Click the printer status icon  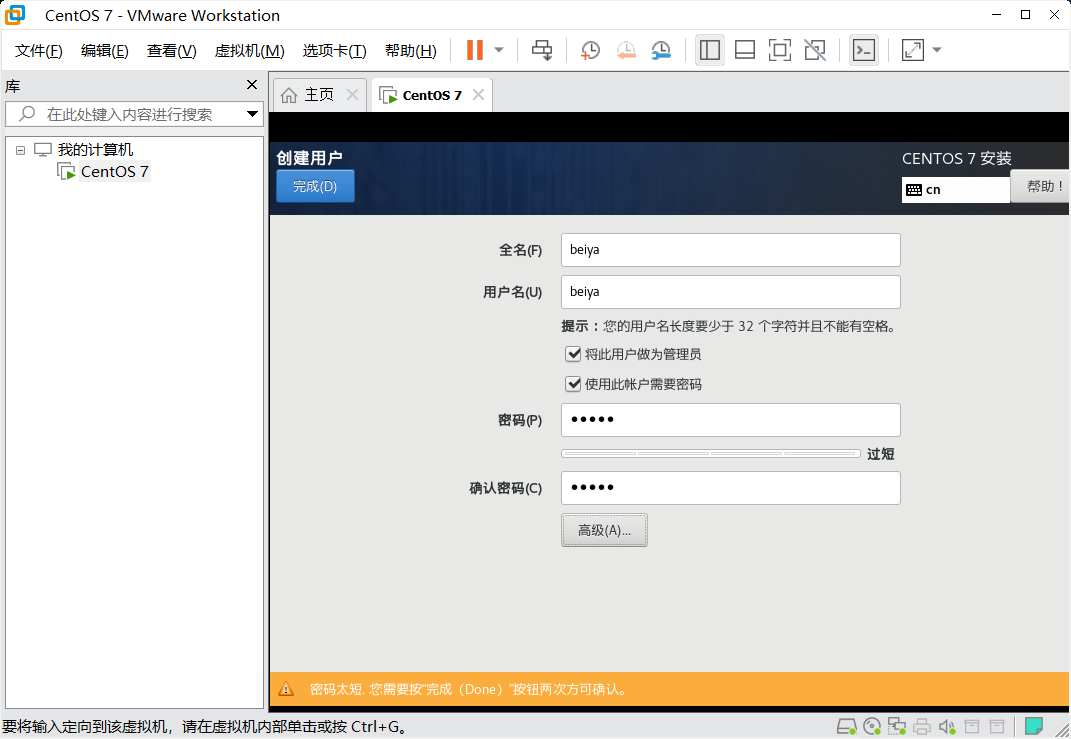click(x=922, y=726)
